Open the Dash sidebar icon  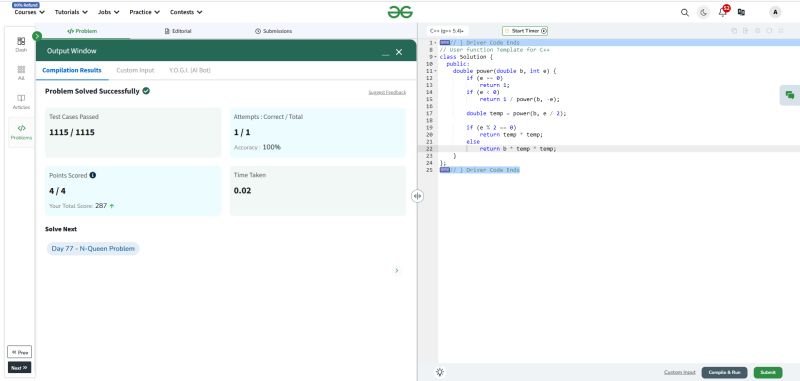[21, 44]
